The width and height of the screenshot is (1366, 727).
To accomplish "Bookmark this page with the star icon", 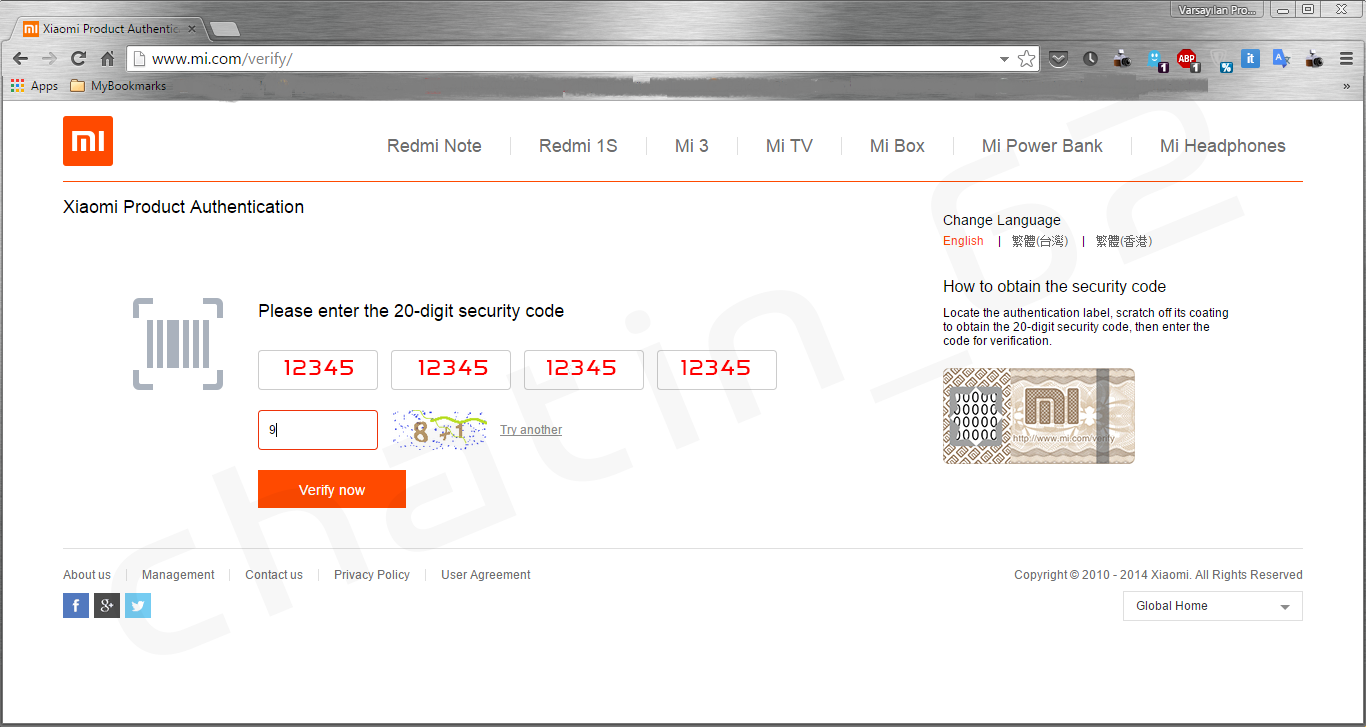I will [1026, 59].
